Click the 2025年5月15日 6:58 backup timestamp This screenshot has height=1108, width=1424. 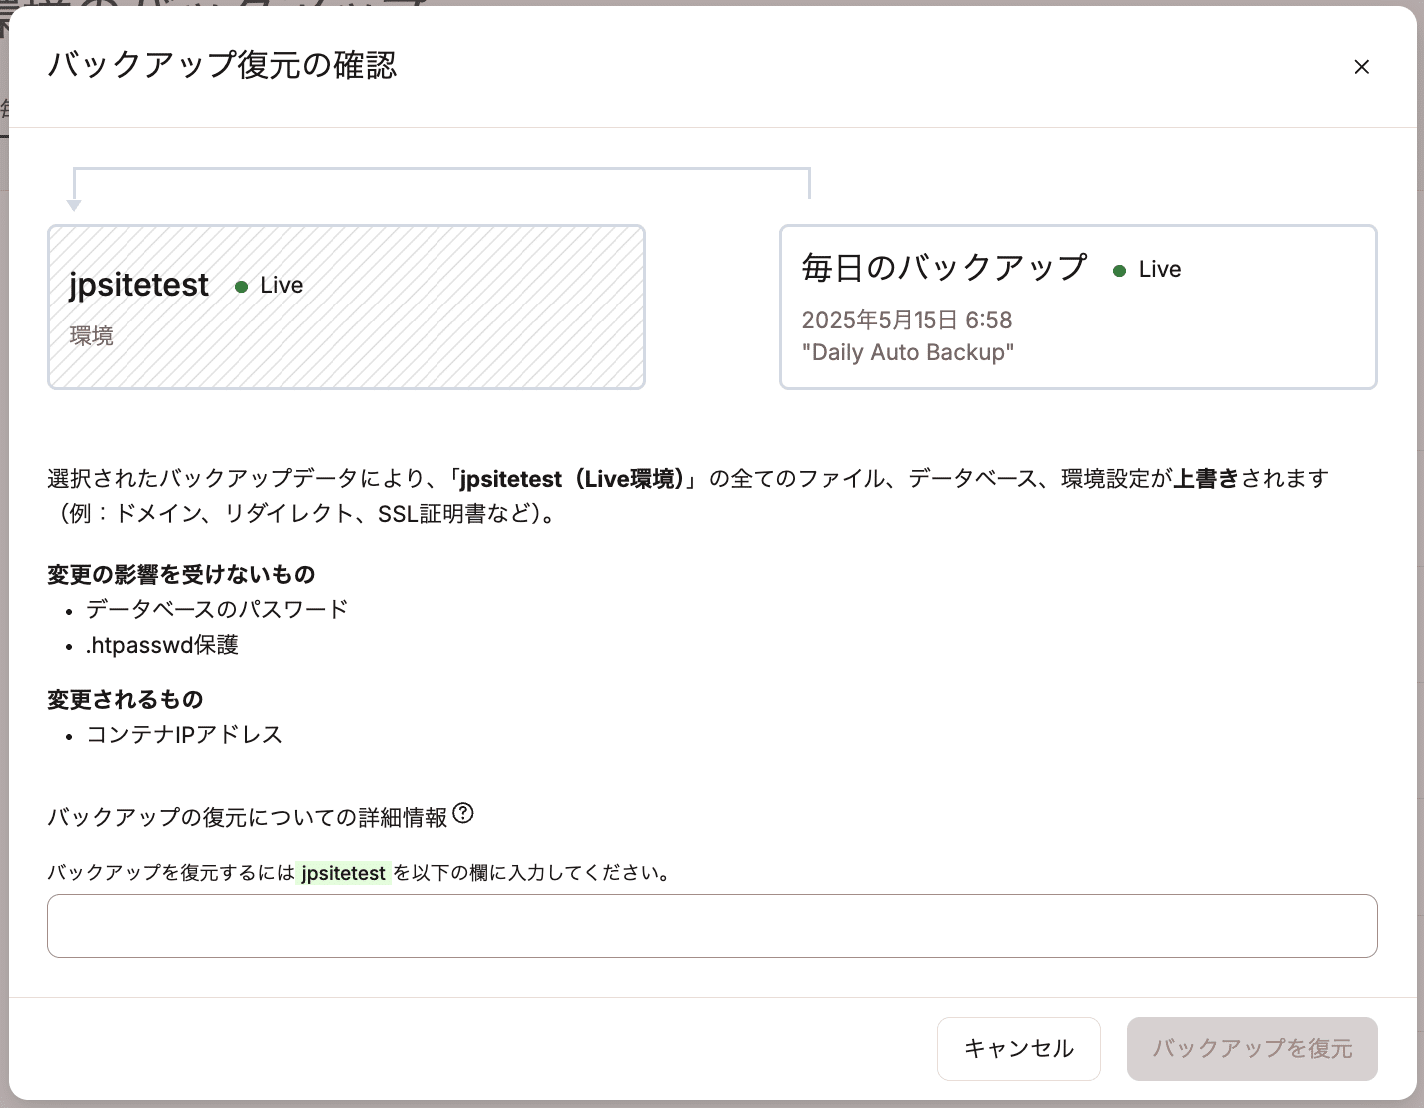tap(906, 320)
